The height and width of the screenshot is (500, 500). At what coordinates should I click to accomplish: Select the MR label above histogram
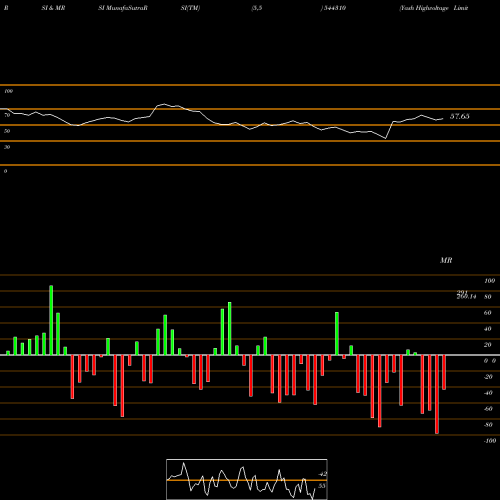click(x=446, y=260)
